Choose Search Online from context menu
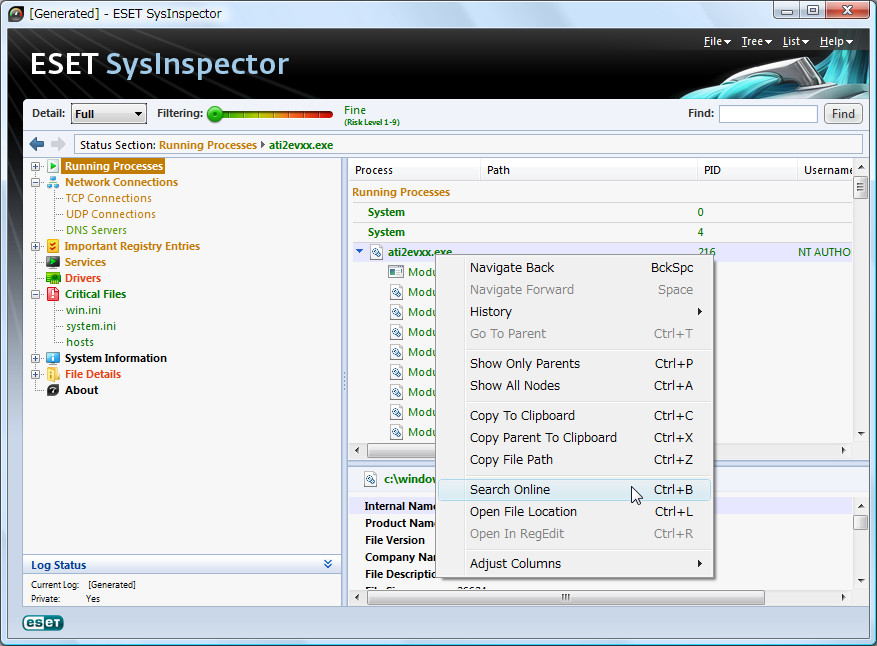877x646 pixels. [512, 489]
